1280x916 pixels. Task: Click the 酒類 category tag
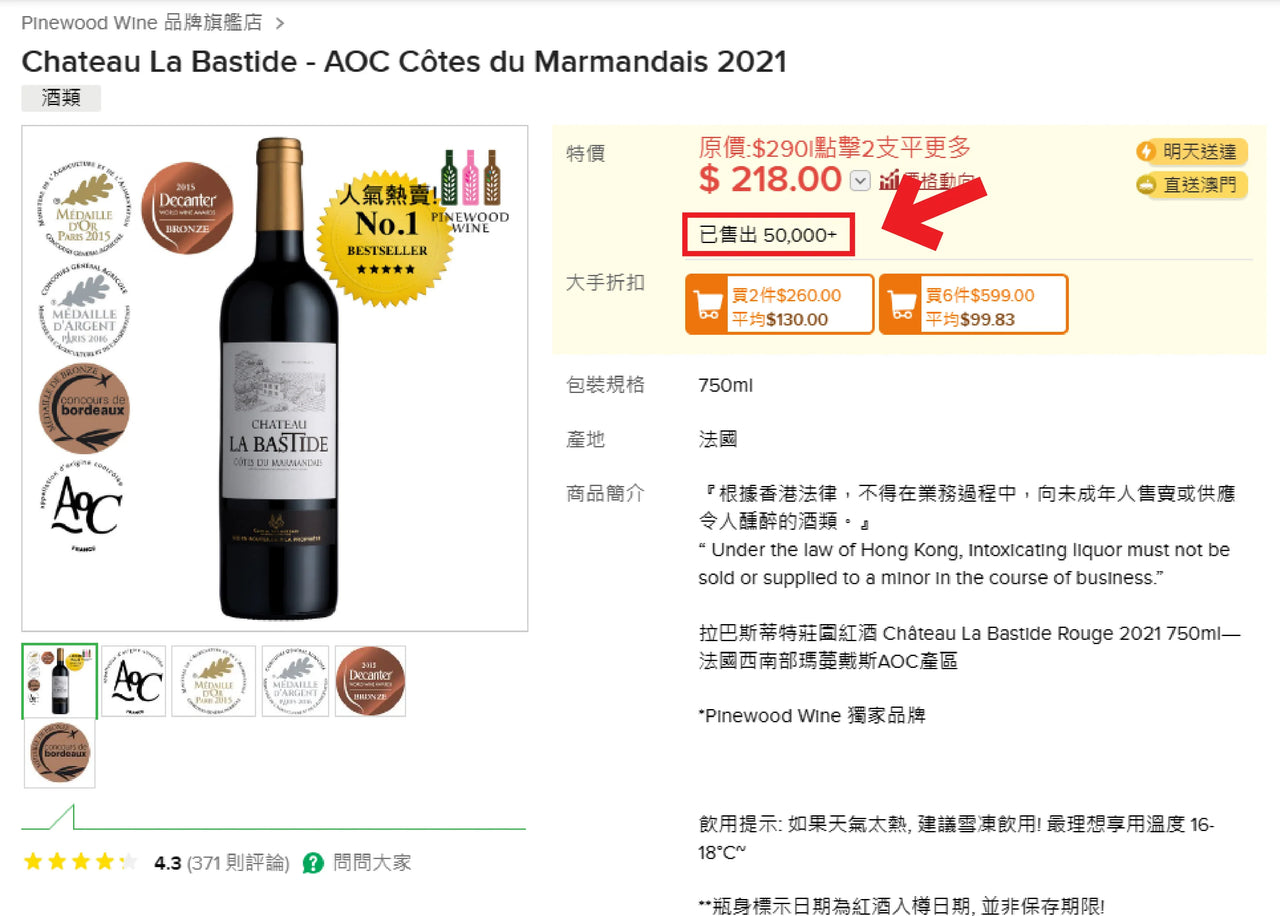(61, 98)
